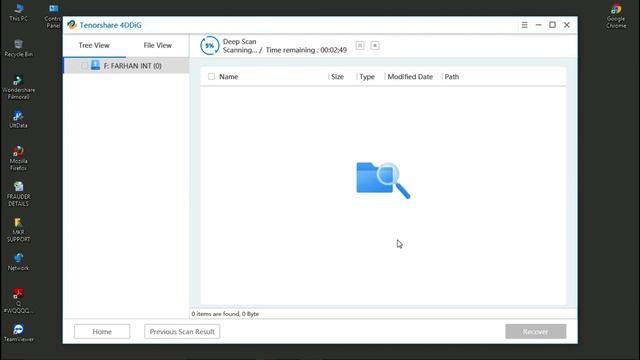This screenshot has height=360, width=640.
Task: Switch to File View tab
Action: [158, 45]
